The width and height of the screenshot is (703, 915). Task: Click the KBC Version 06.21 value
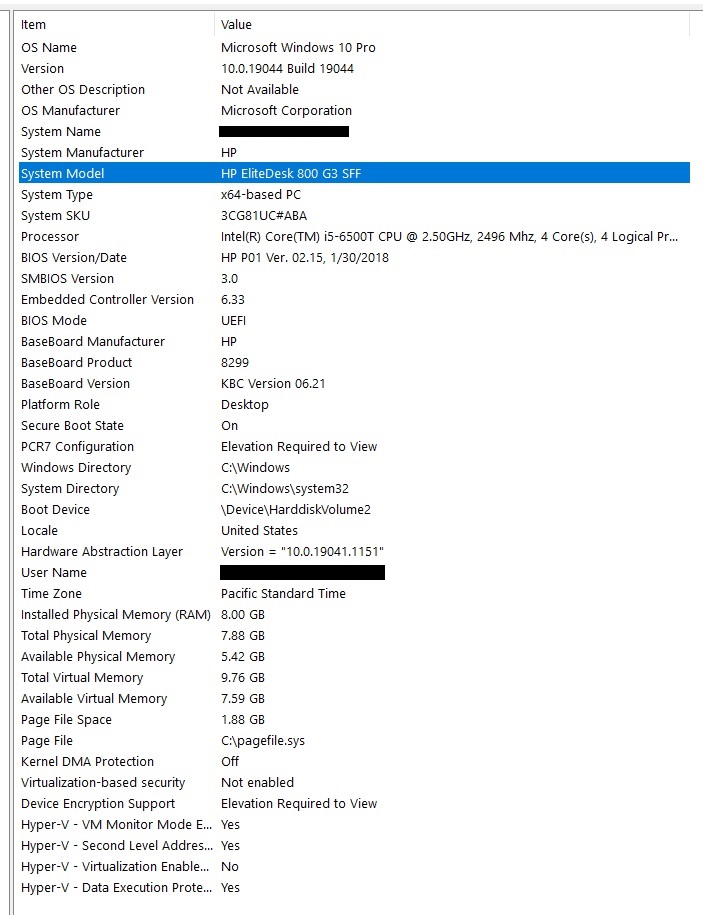tap(273, 383)
